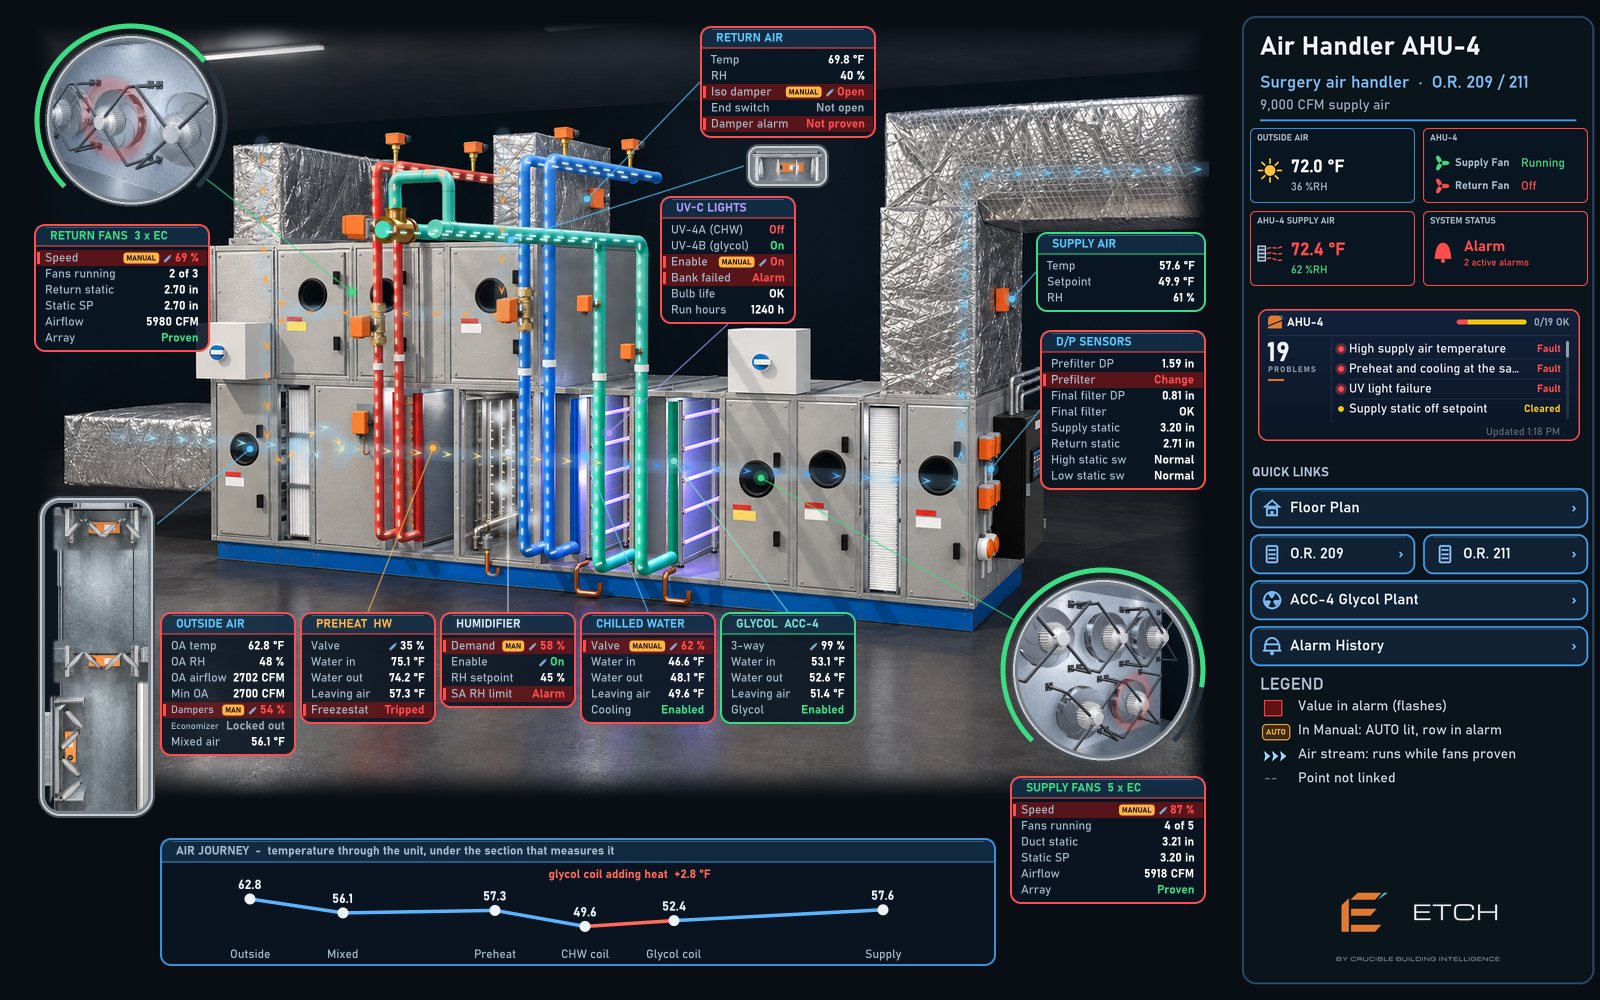Click the pencil edit icon for Iso damper
Viewport: 1600px width, 1000px height.
830,92
